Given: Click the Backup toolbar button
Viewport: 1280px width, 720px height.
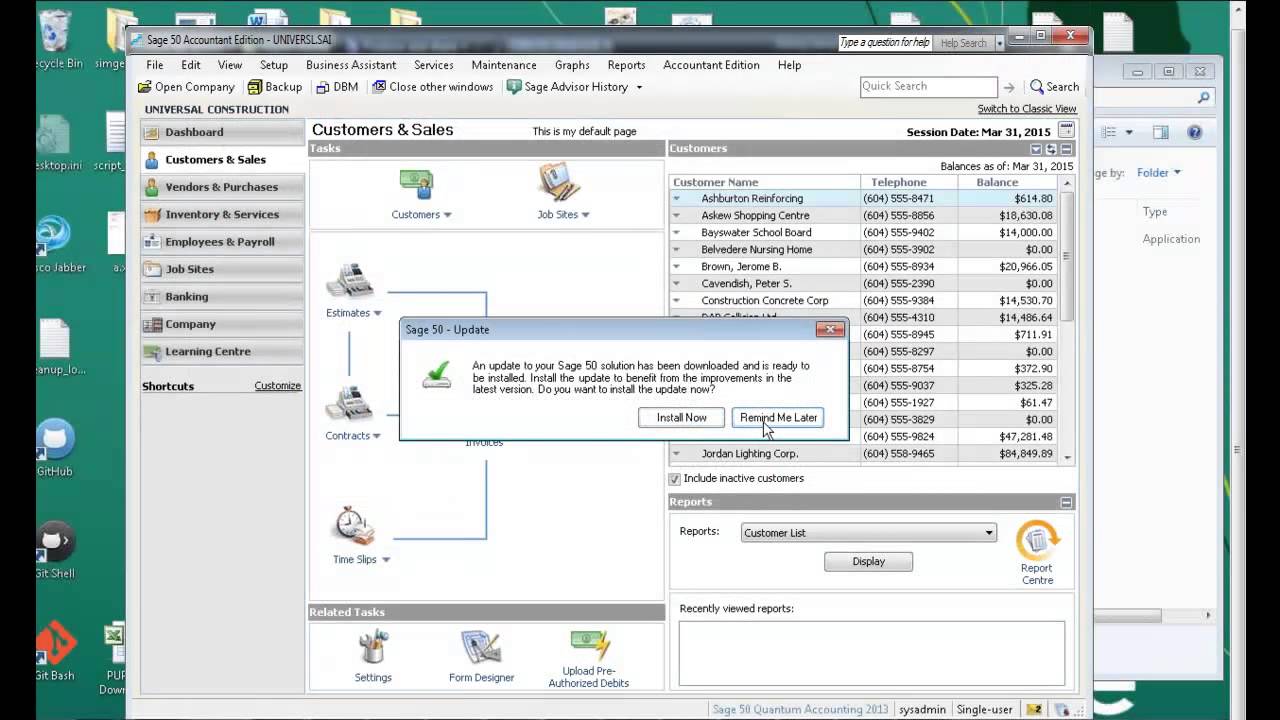Looking at the screenshot, I should pyautogui.click(x=275, y=87).
